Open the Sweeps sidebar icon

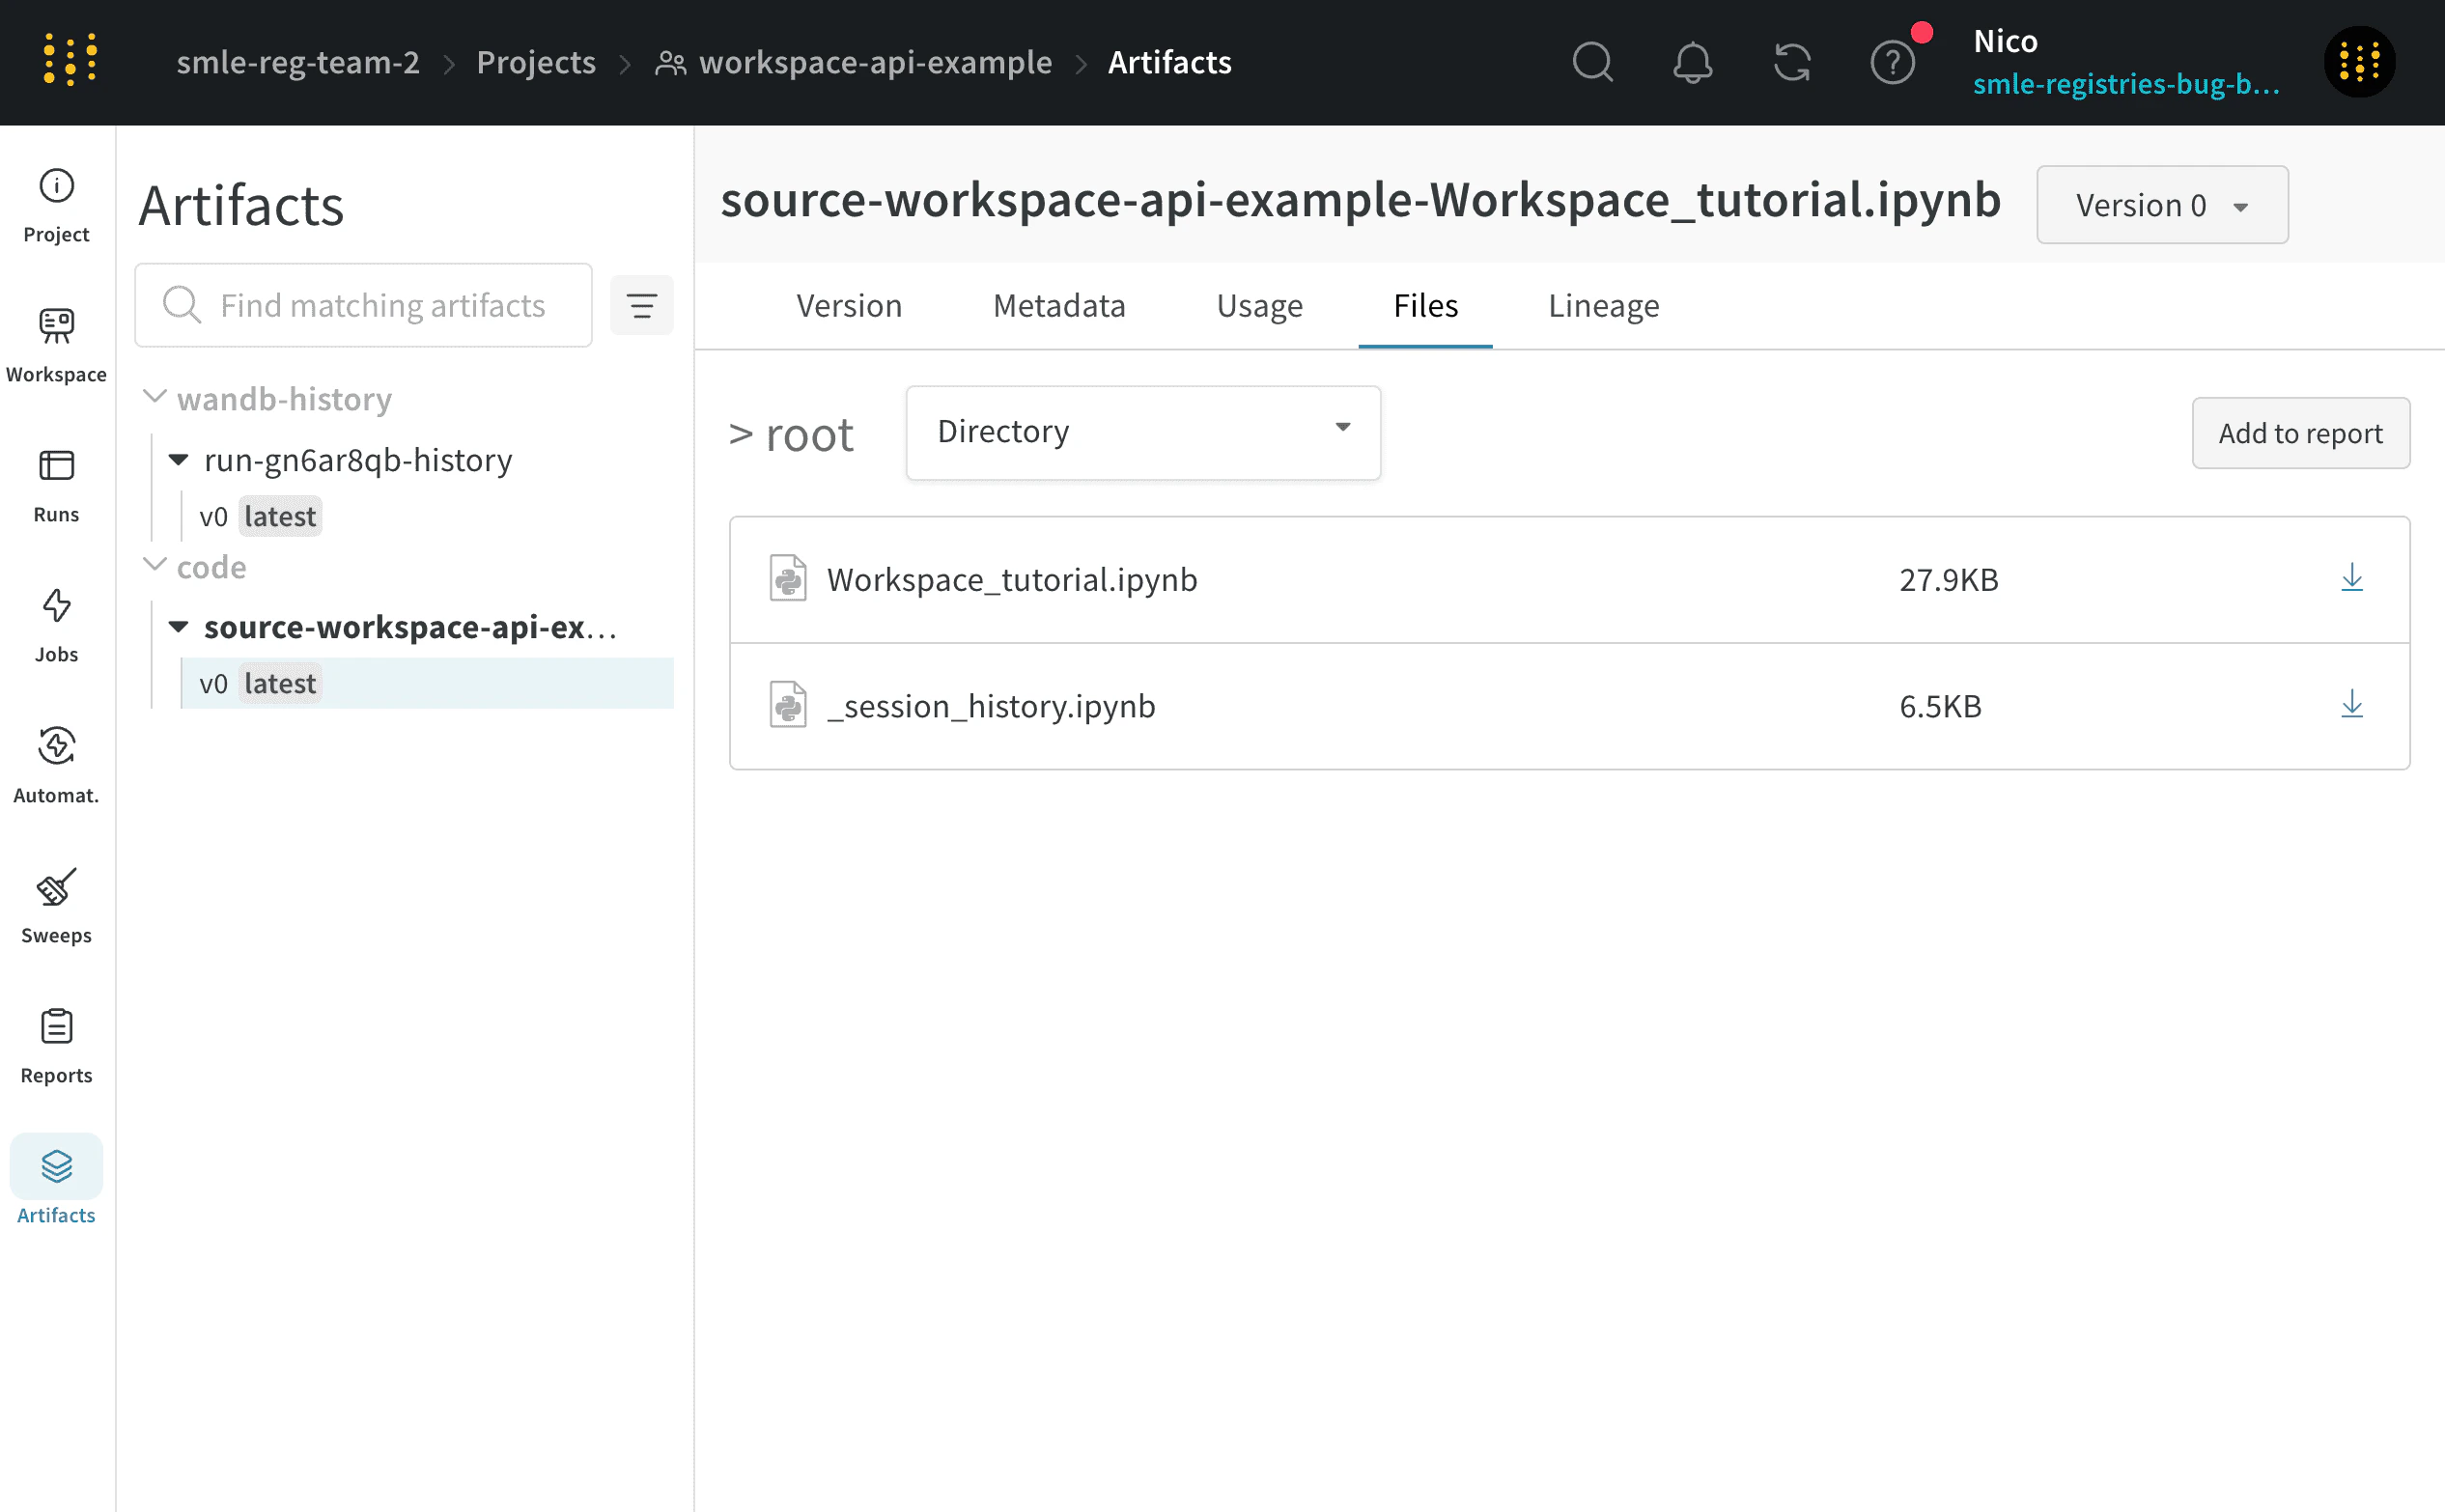click(x=56, y=904)
